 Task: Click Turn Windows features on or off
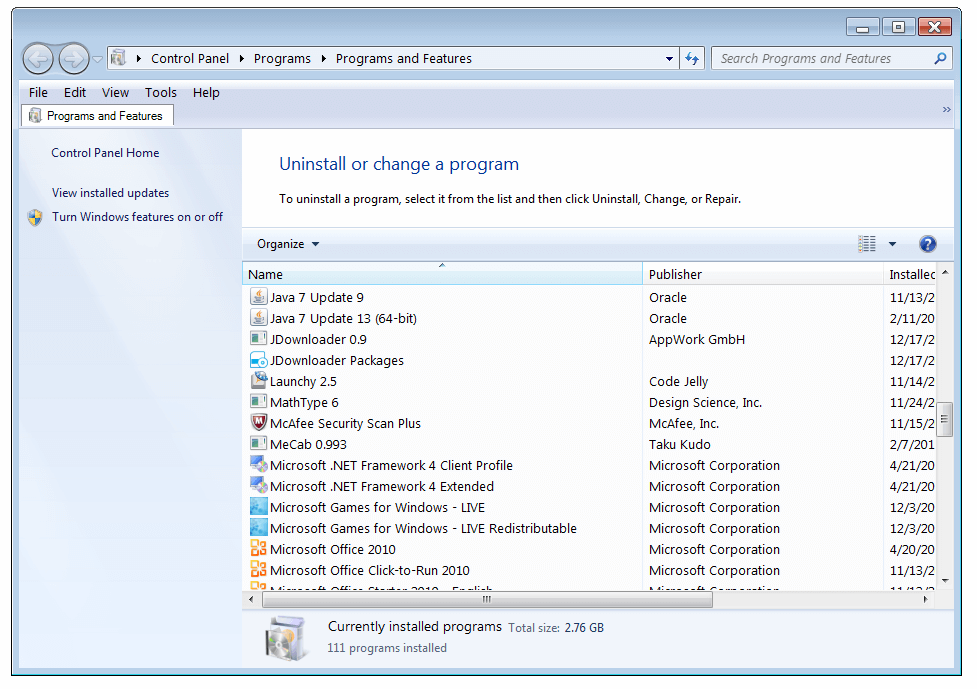point(137,217)
